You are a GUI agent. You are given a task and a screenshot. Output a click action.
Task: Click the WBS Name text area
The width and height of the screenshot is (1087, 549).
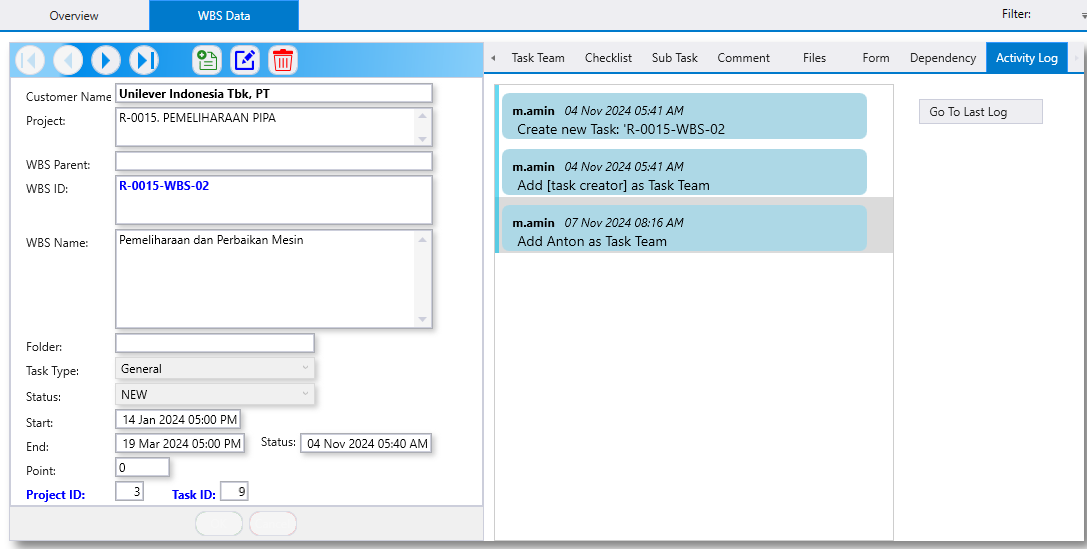[274, 279]
